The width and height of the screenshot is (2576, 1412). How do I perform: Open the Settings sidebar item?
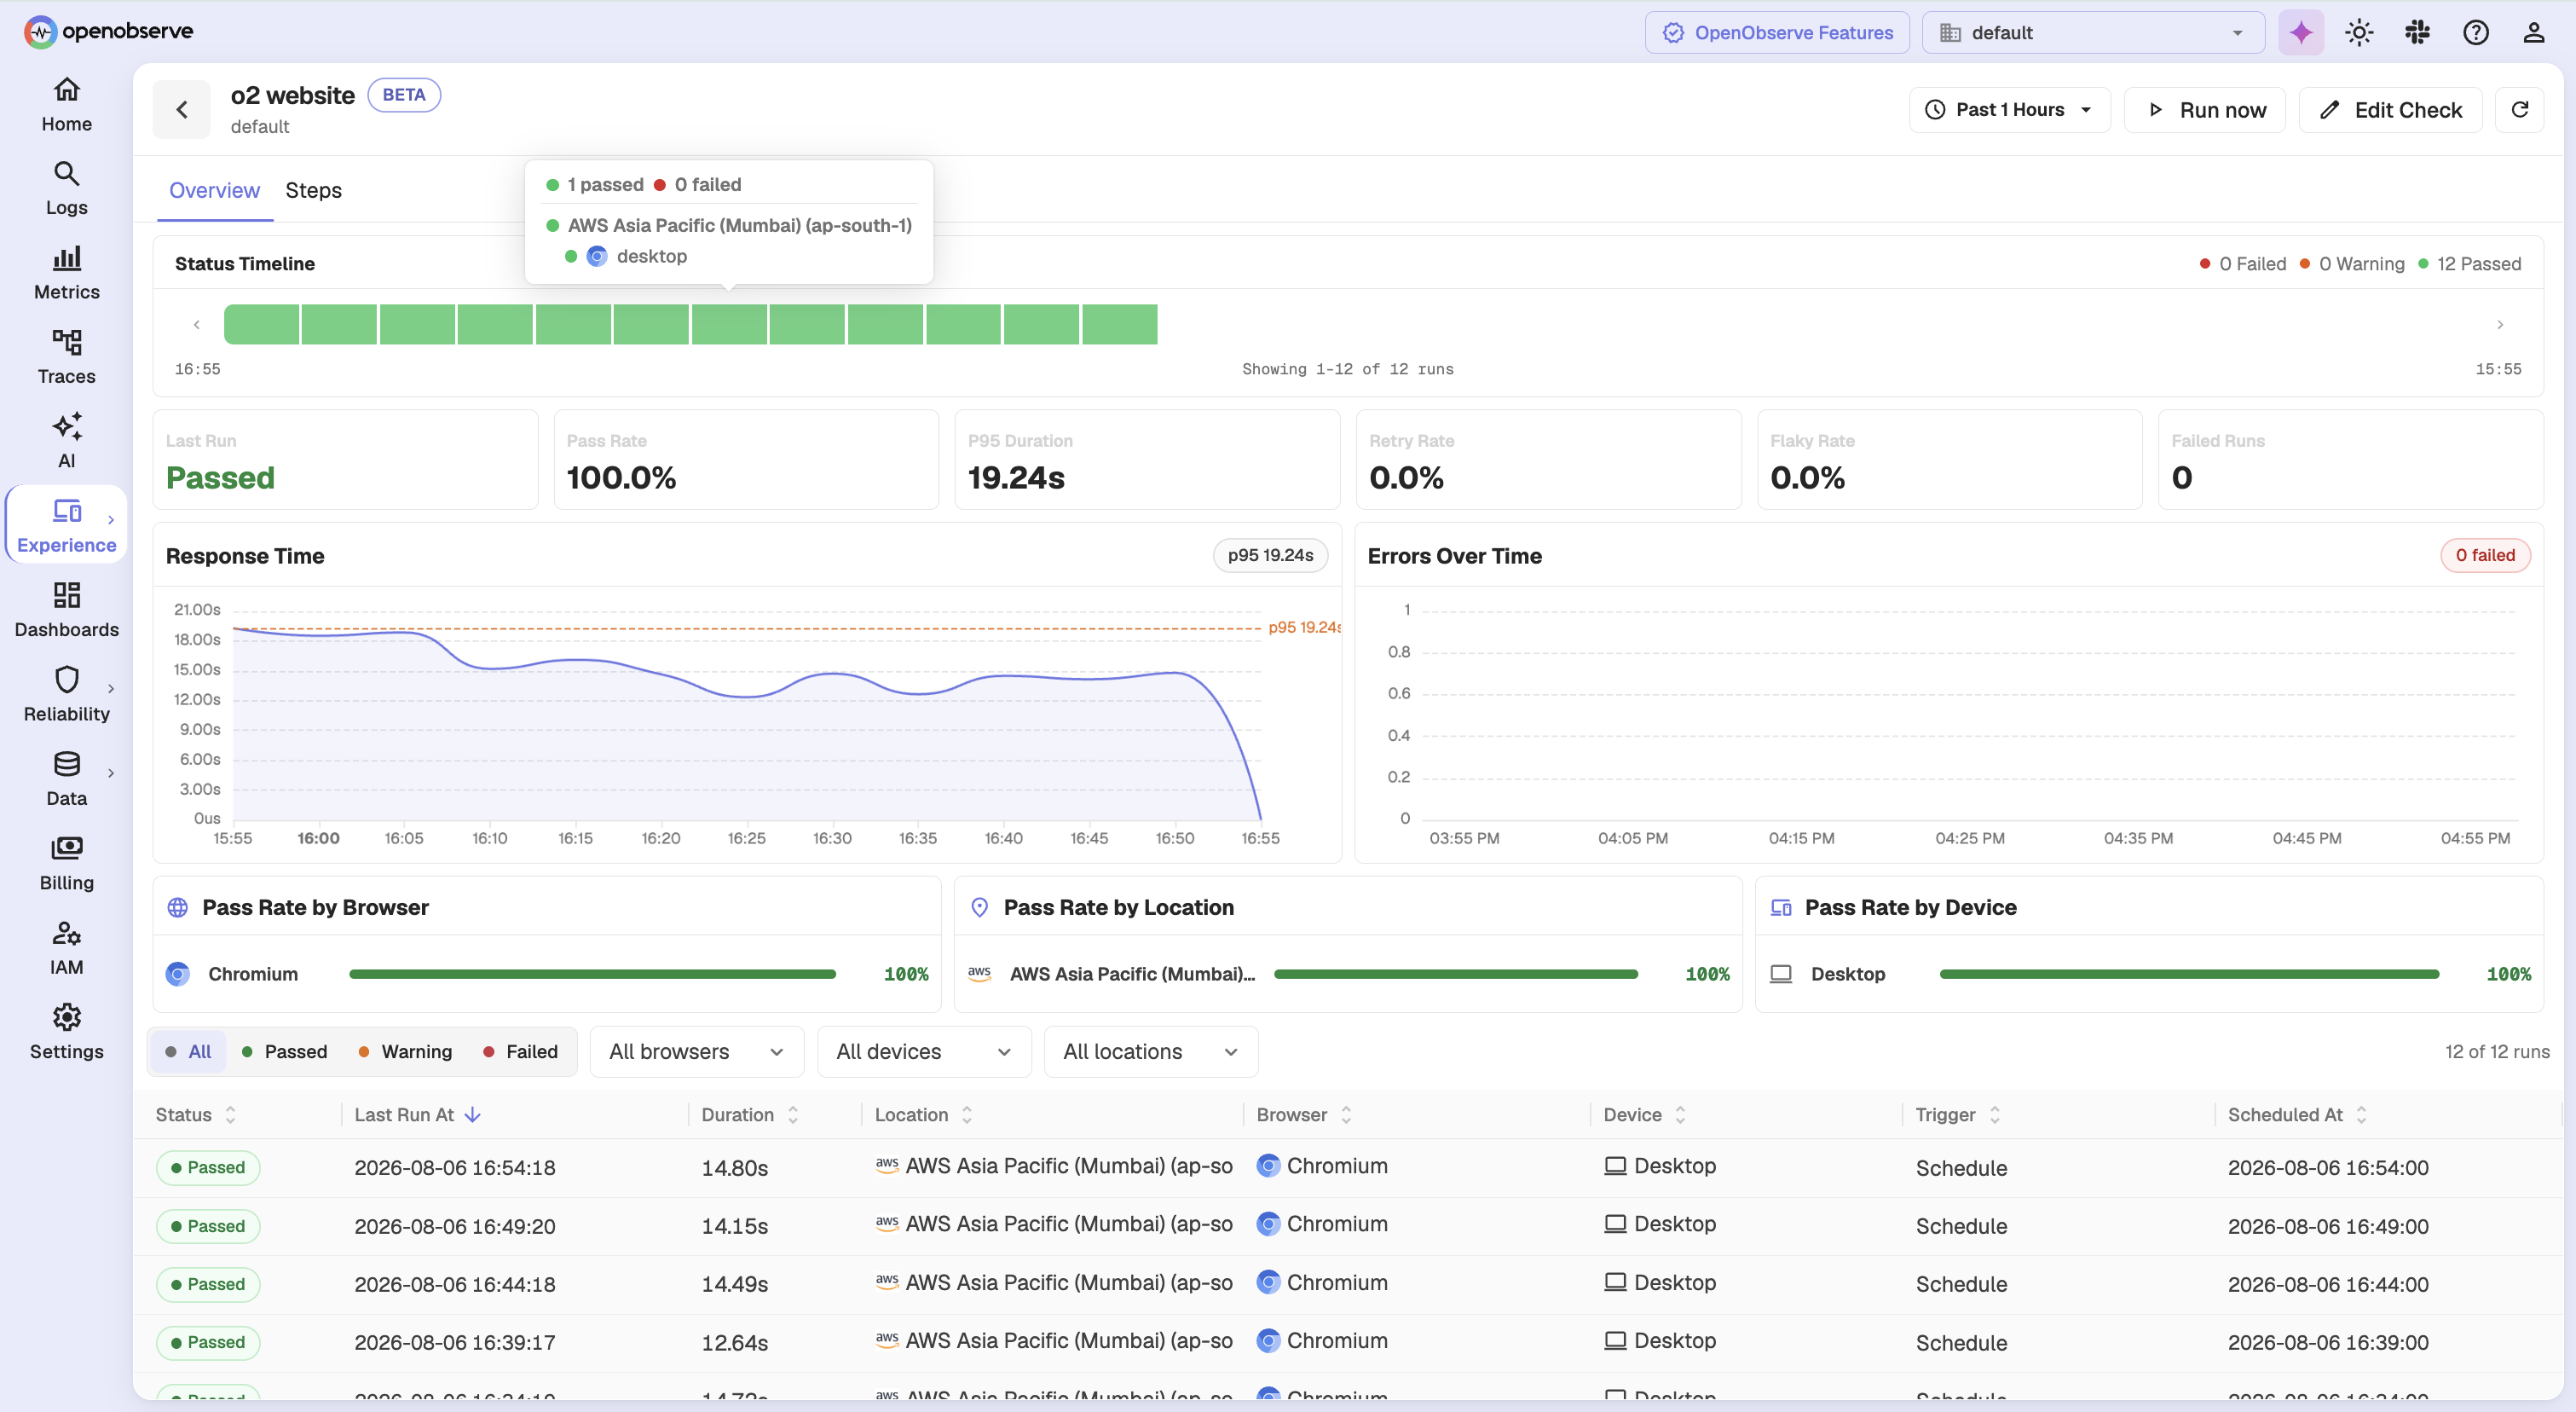pyautogui.click(x=66, y=1032)
